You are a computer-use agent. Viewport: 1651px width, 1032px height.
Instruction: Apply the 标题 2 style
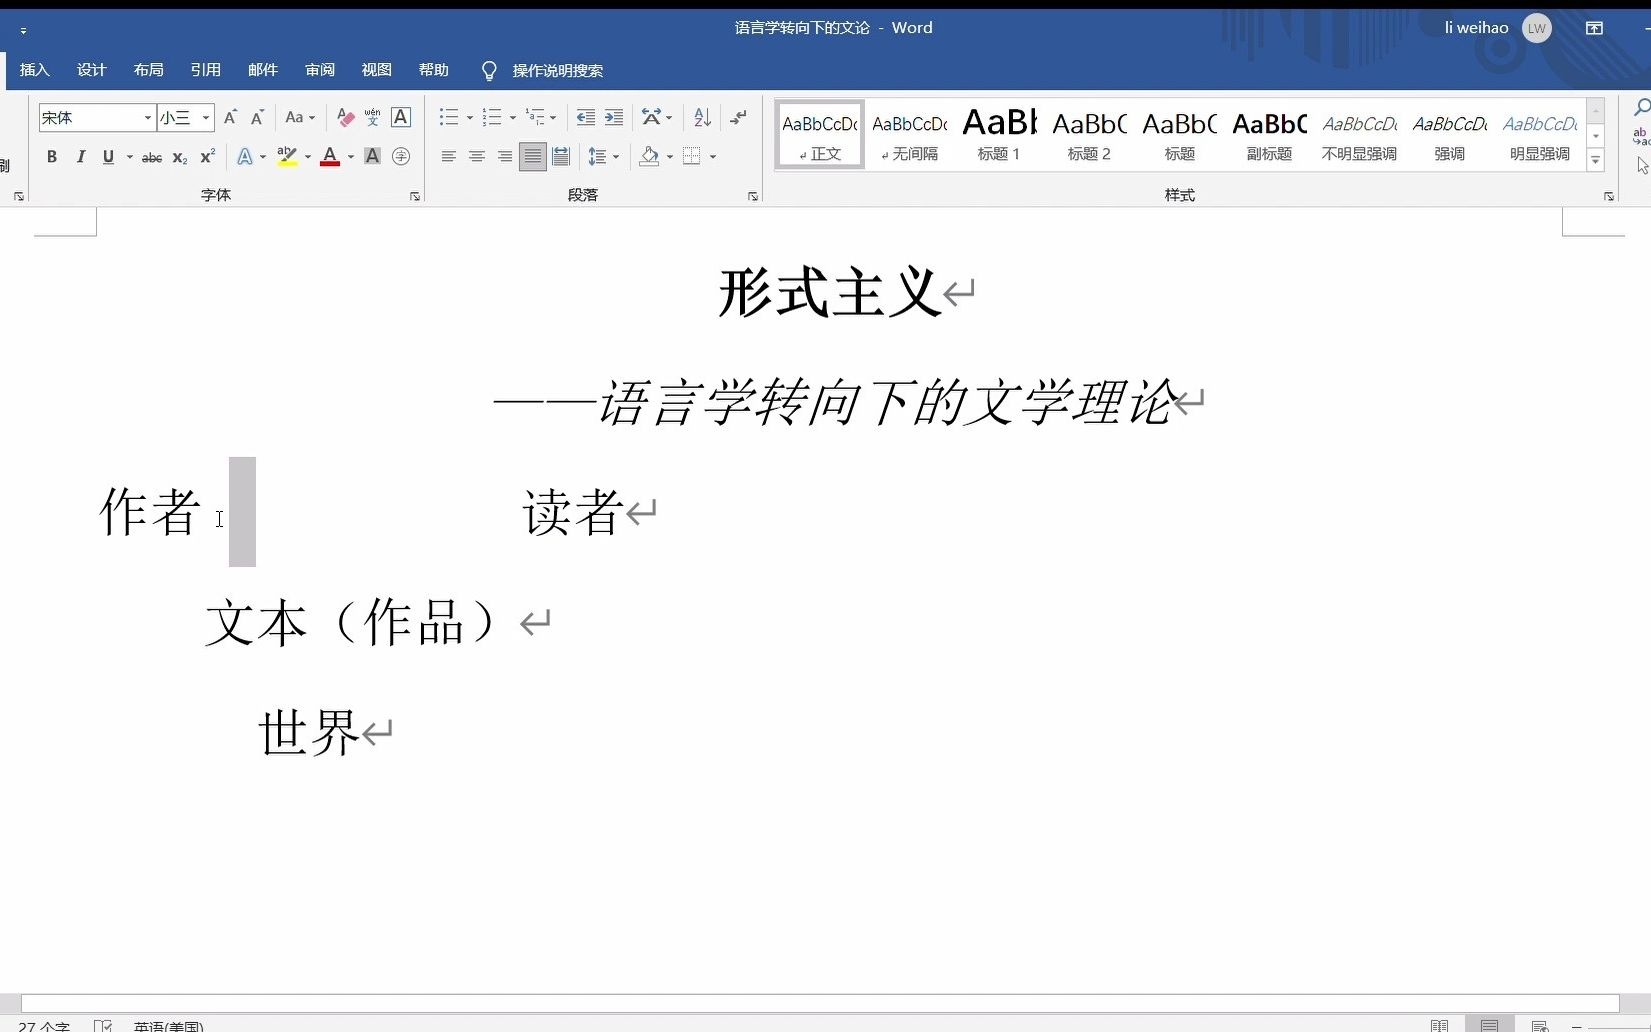(1089, 135)
